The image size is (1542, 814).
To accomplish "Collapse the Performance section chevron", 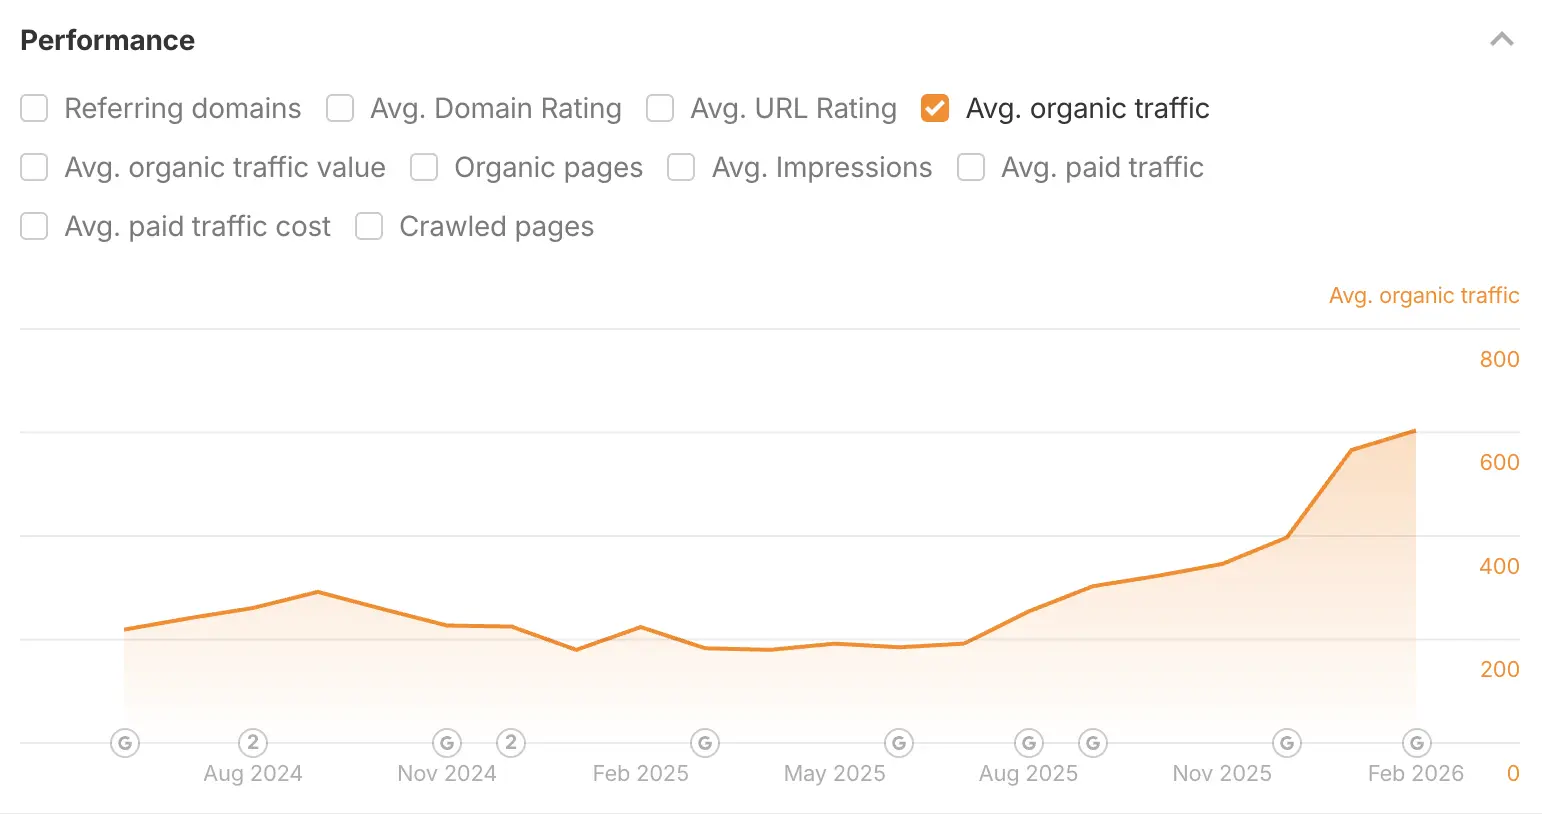I will [x=1501, y=40].
